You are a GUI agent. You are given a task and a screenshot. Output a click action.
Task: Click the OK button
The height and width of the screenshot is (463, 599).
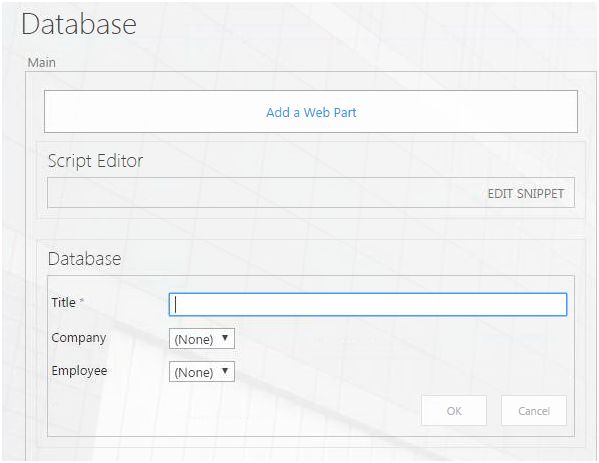[454, 411]
